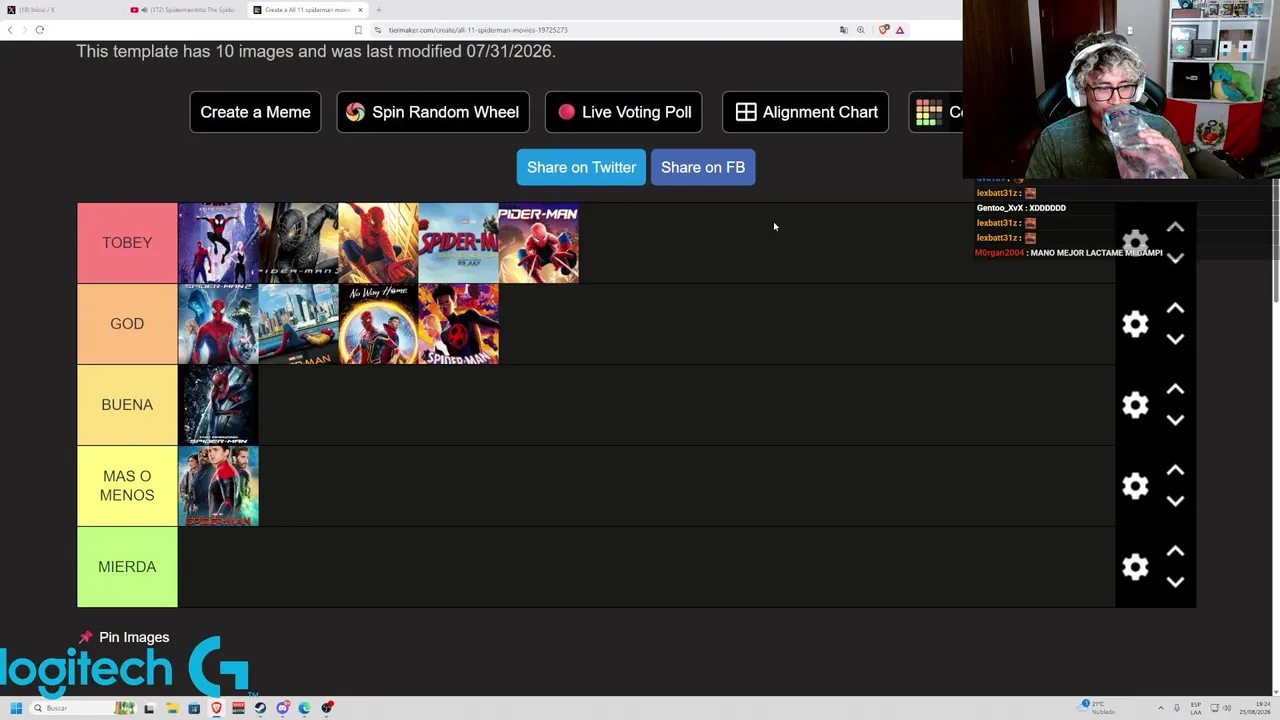The image size is (1280, 720).
Task: Select the second poster in GOD tier
Action: point(298,324)
